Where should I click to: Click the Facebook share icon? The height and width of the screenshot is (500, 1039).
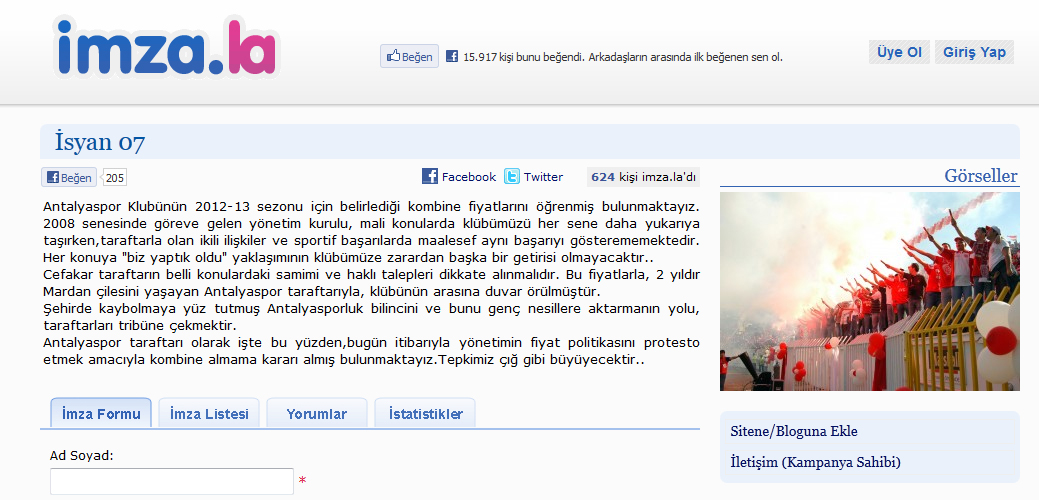430,176
